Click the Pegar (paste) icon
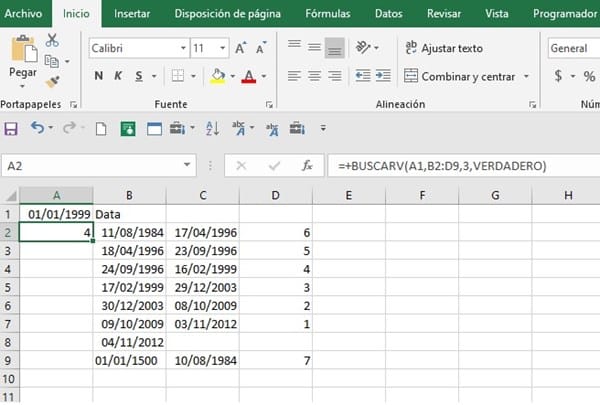 pos(22,55)
